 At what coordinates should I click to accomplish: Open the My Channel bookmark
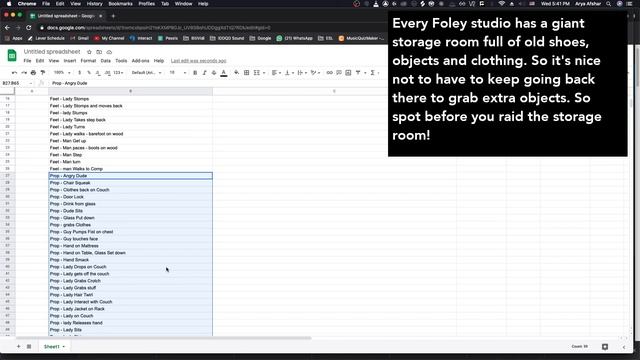pos(109,38)
